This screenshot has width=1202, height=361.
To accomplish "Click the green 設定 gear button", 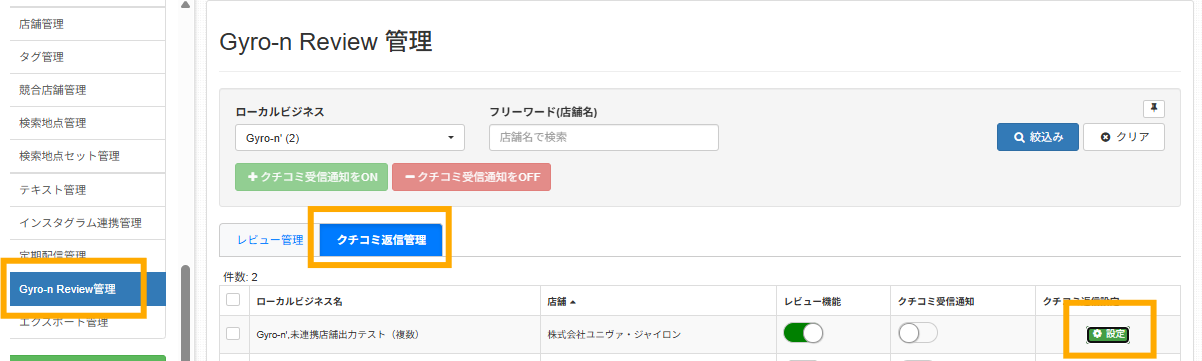I will tap(1108, 334).
